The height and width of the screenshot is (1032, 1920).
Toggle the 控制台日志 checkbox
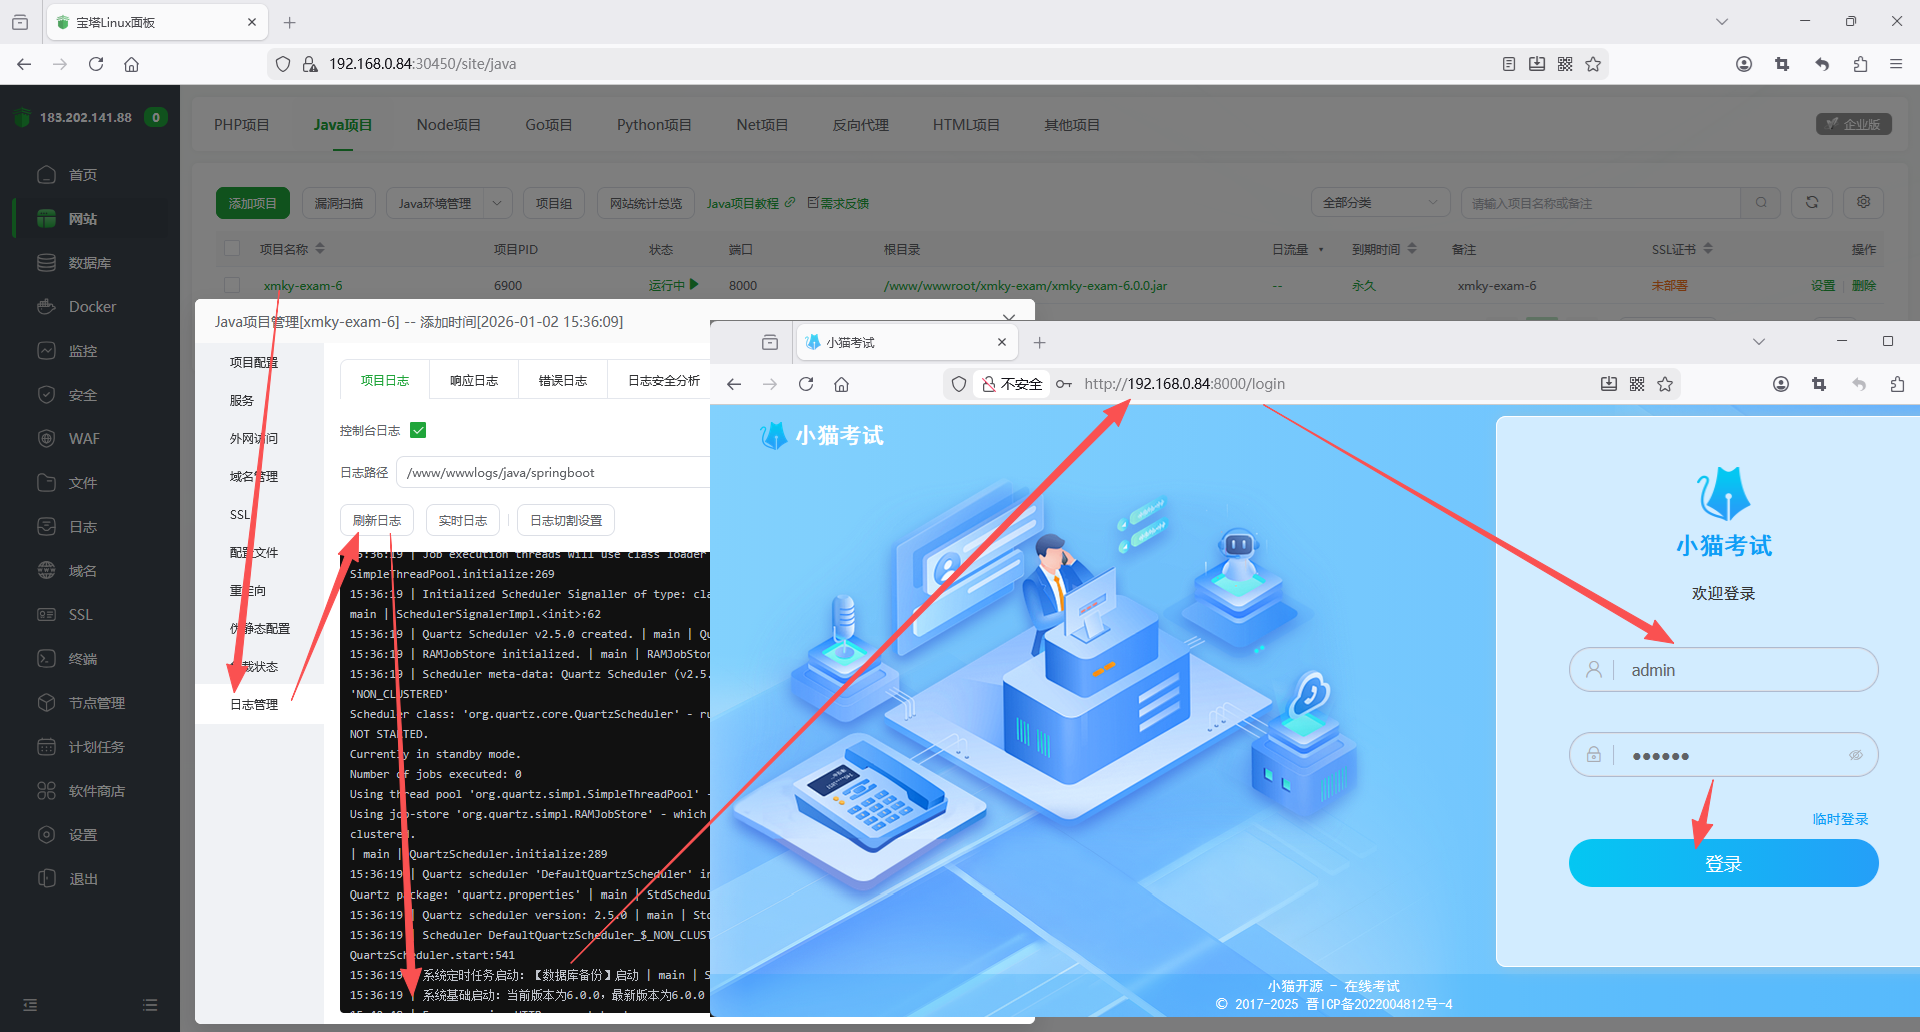coord(418,430)
